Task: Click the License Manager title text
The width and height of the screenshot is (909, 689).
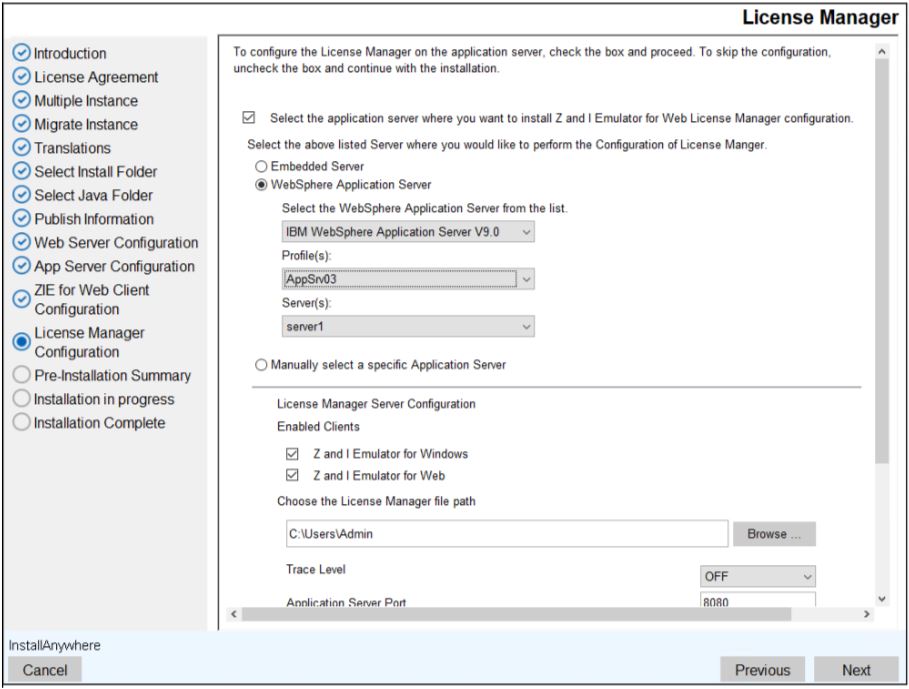Action: 820,17
